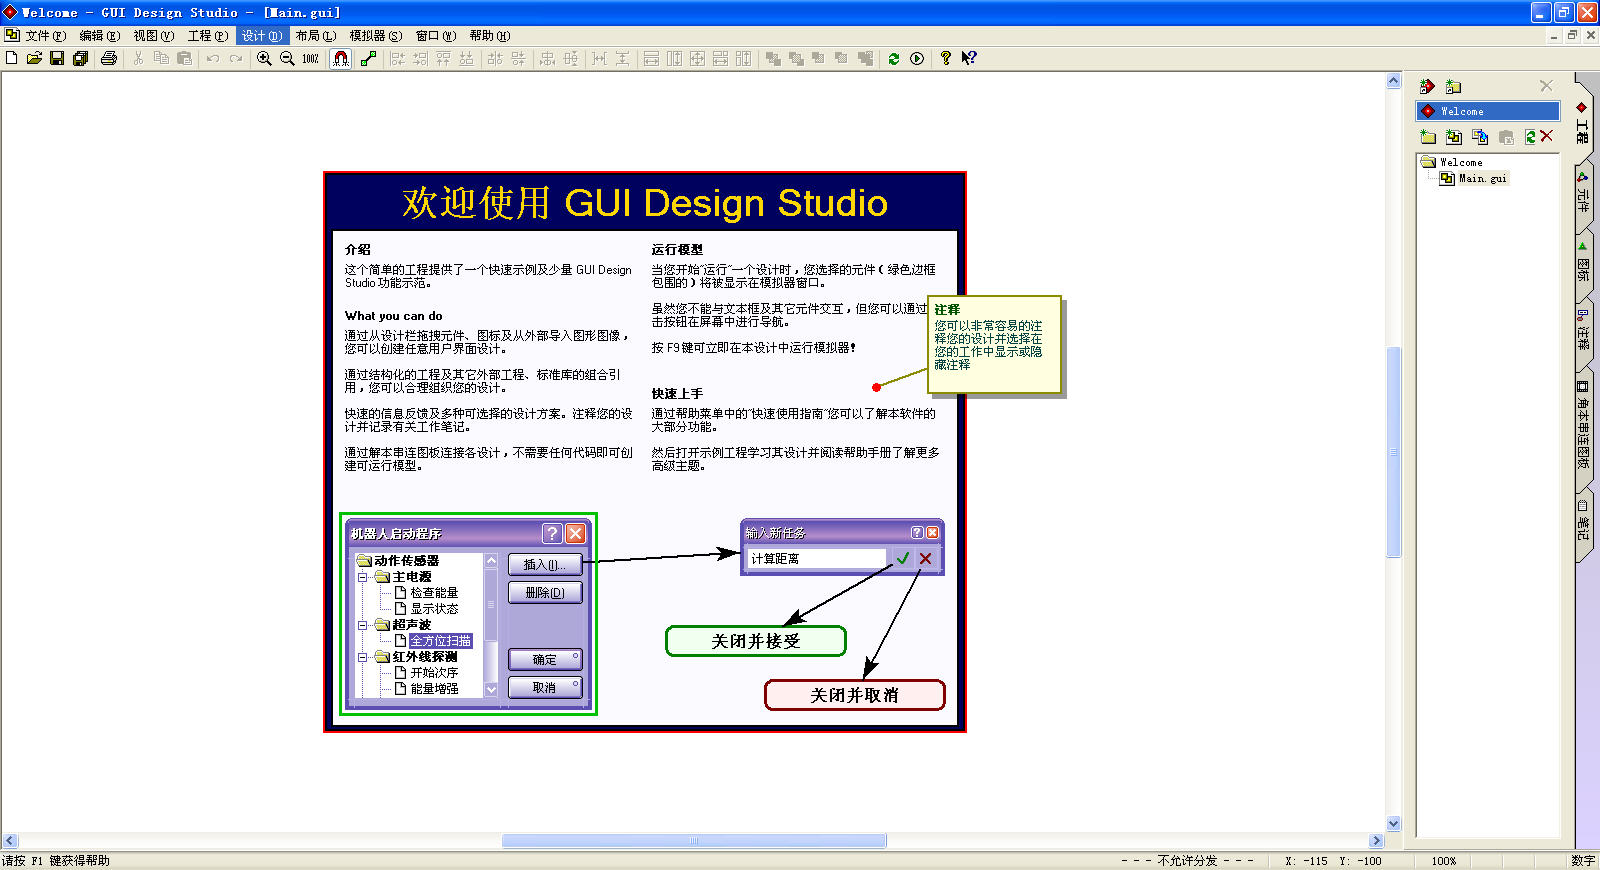Click the new folder shortcut icon atop panel
This screenshot has width=1600, height=870.
[1453, 87]
